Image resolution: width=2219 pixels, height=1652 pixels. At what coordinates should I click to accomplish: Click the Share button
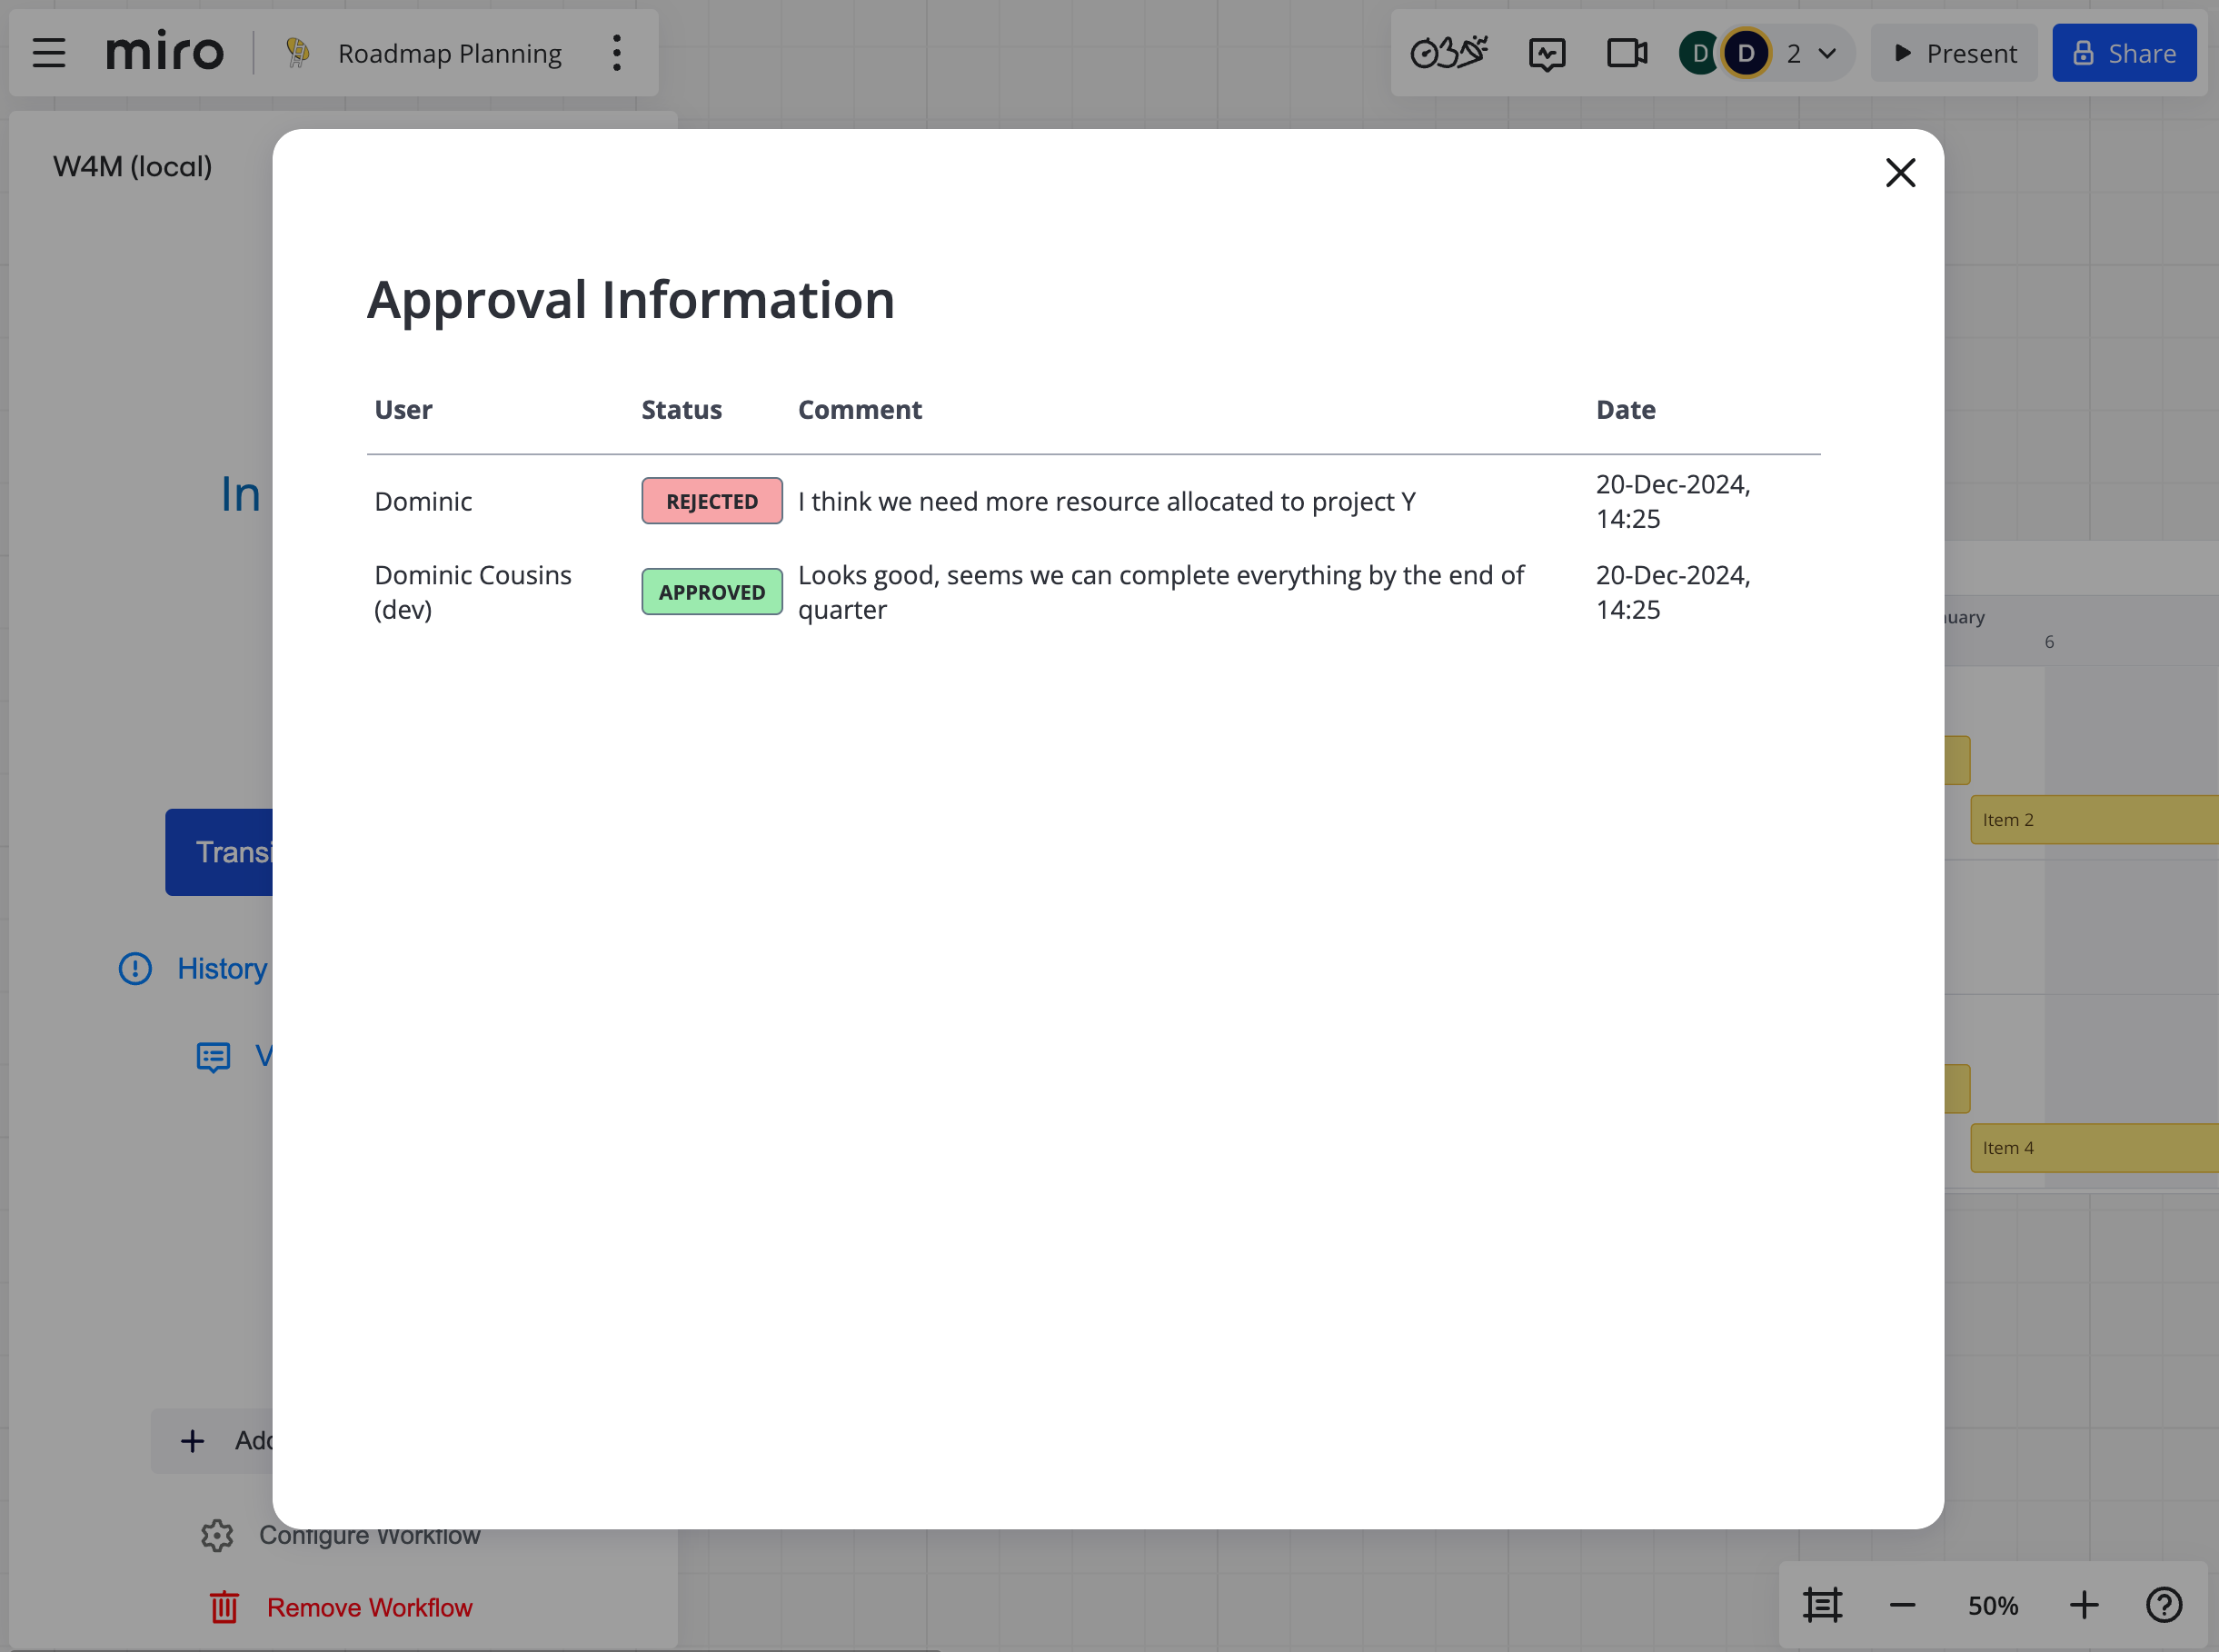click(2124, 53)
